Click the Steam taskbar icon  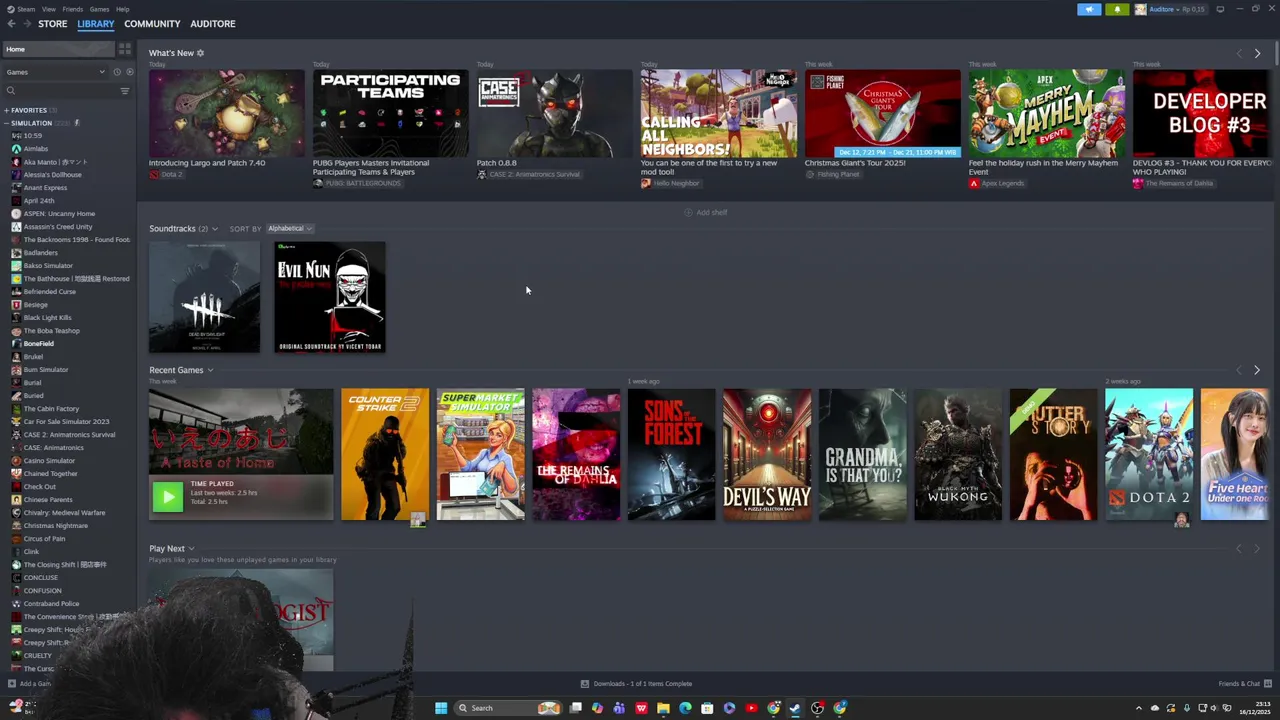[x=795, y=708]
